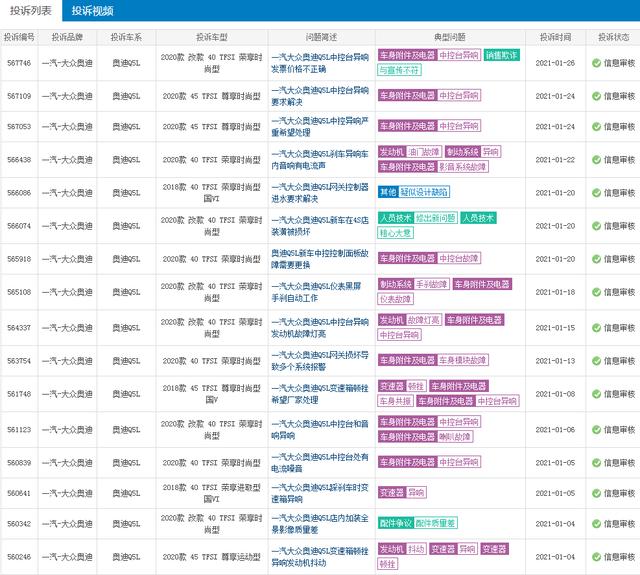Select the date cell 2021-01-22
This screenshot has width=640, height=575.
tap(555, 160)
